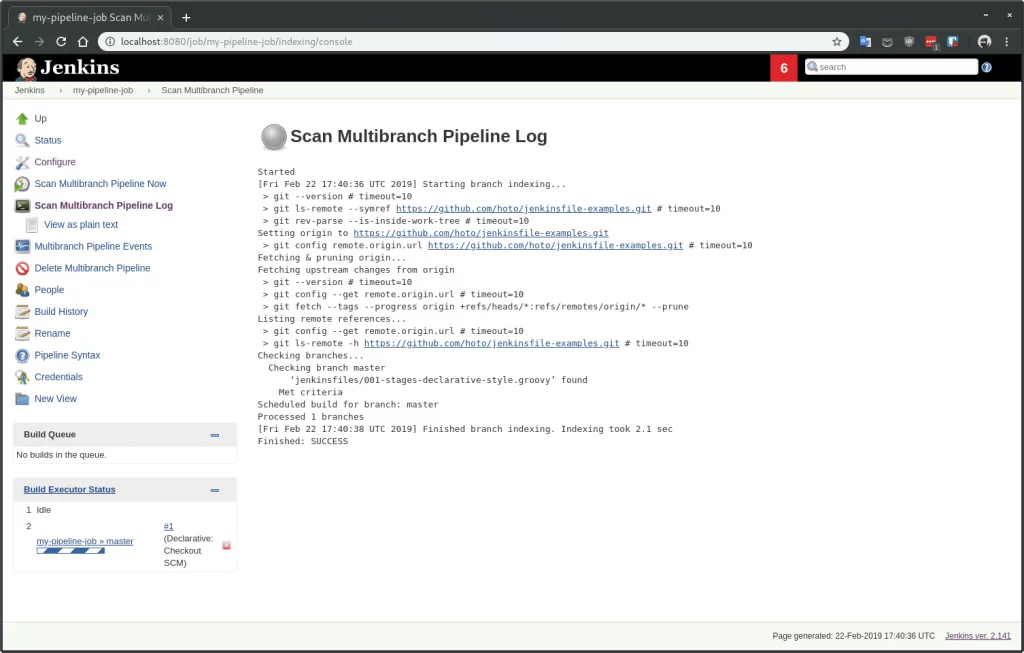Image resolution: width=1024 pixels, height=653 pixels.
Task: Open browser profile avatar icon
Action: point(984,42)
